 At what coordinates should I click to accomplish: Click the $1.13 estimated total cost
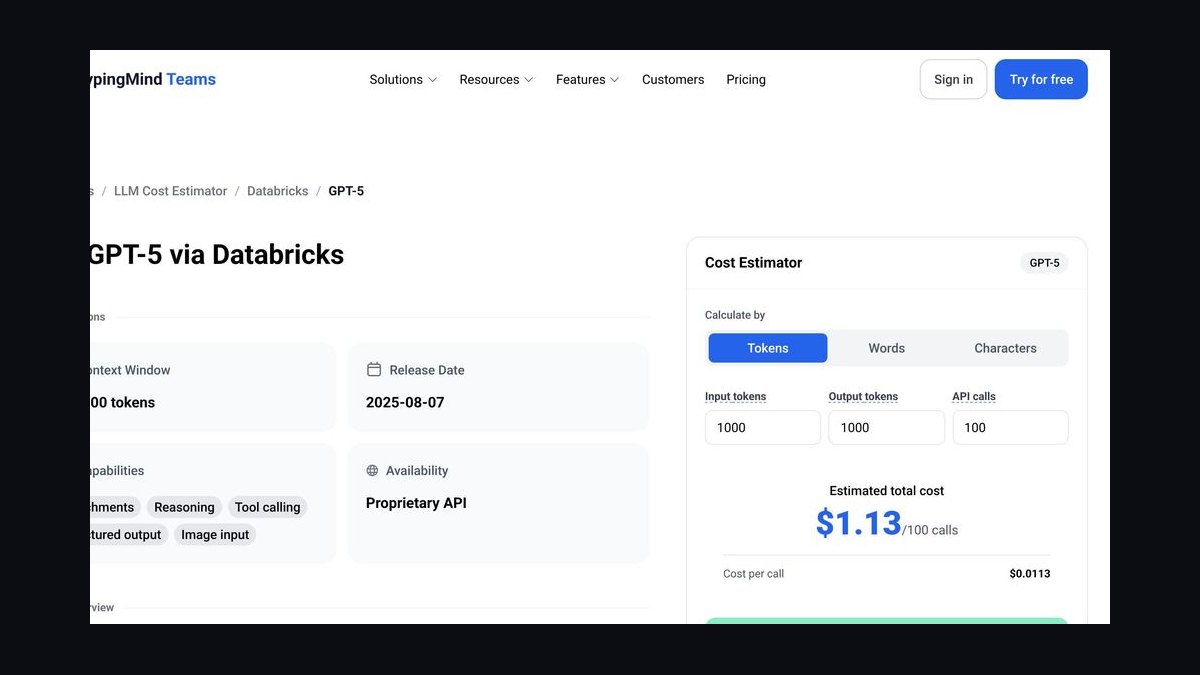coord(858,523)
